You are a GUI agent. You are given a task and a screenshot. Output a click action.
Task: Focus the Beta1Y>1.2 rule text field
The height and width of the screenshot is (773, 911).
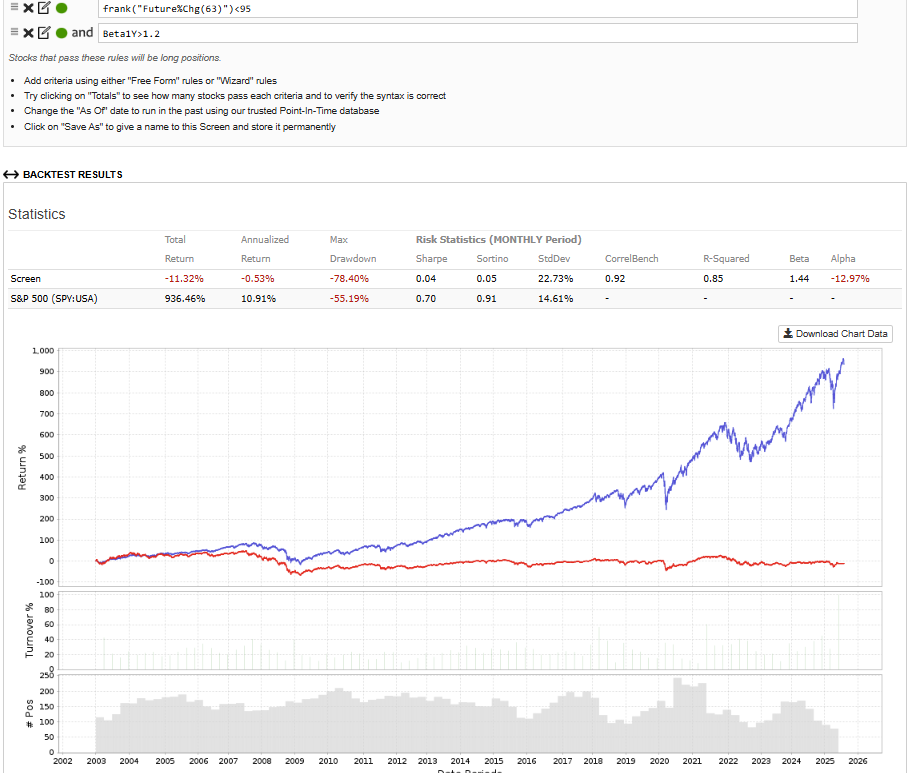(x=480, y=34)
